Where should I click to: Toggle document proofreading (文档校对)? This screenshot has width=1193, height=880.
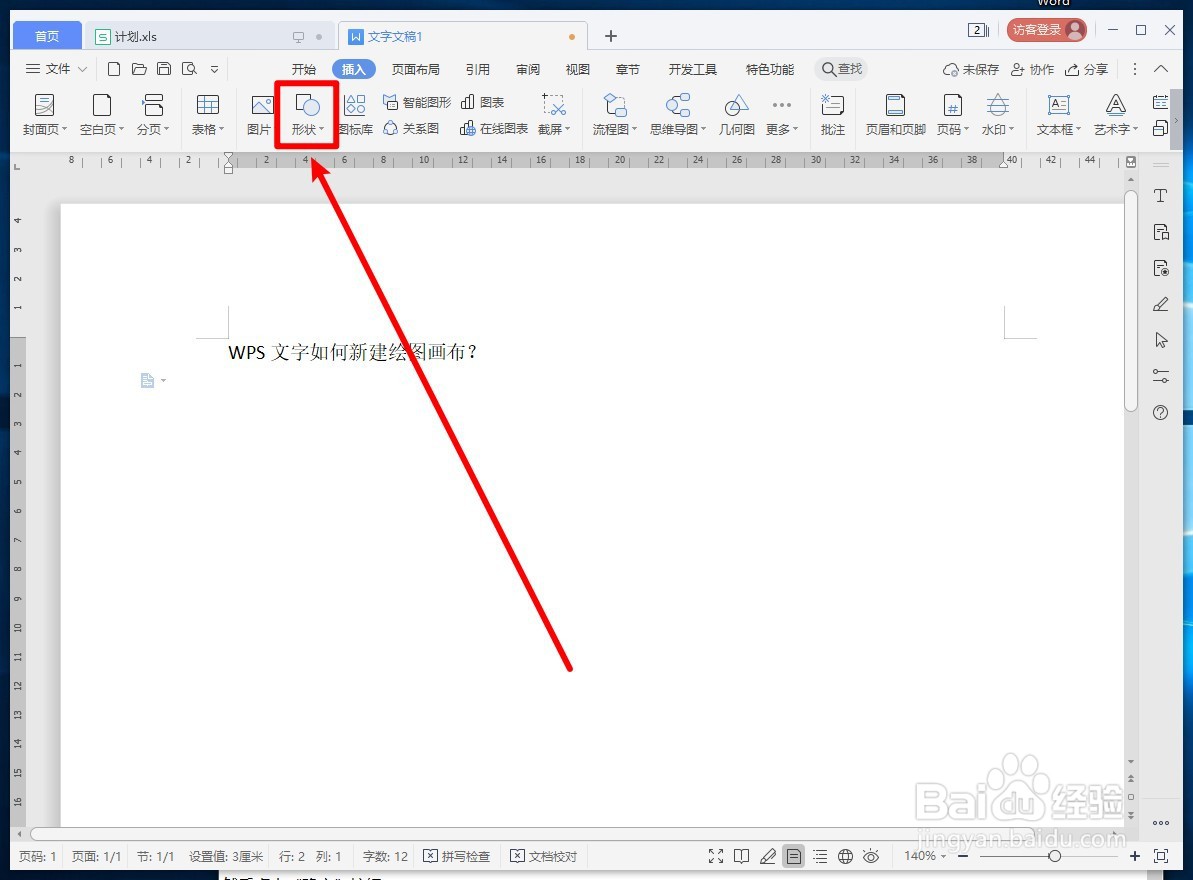[543, 856]
